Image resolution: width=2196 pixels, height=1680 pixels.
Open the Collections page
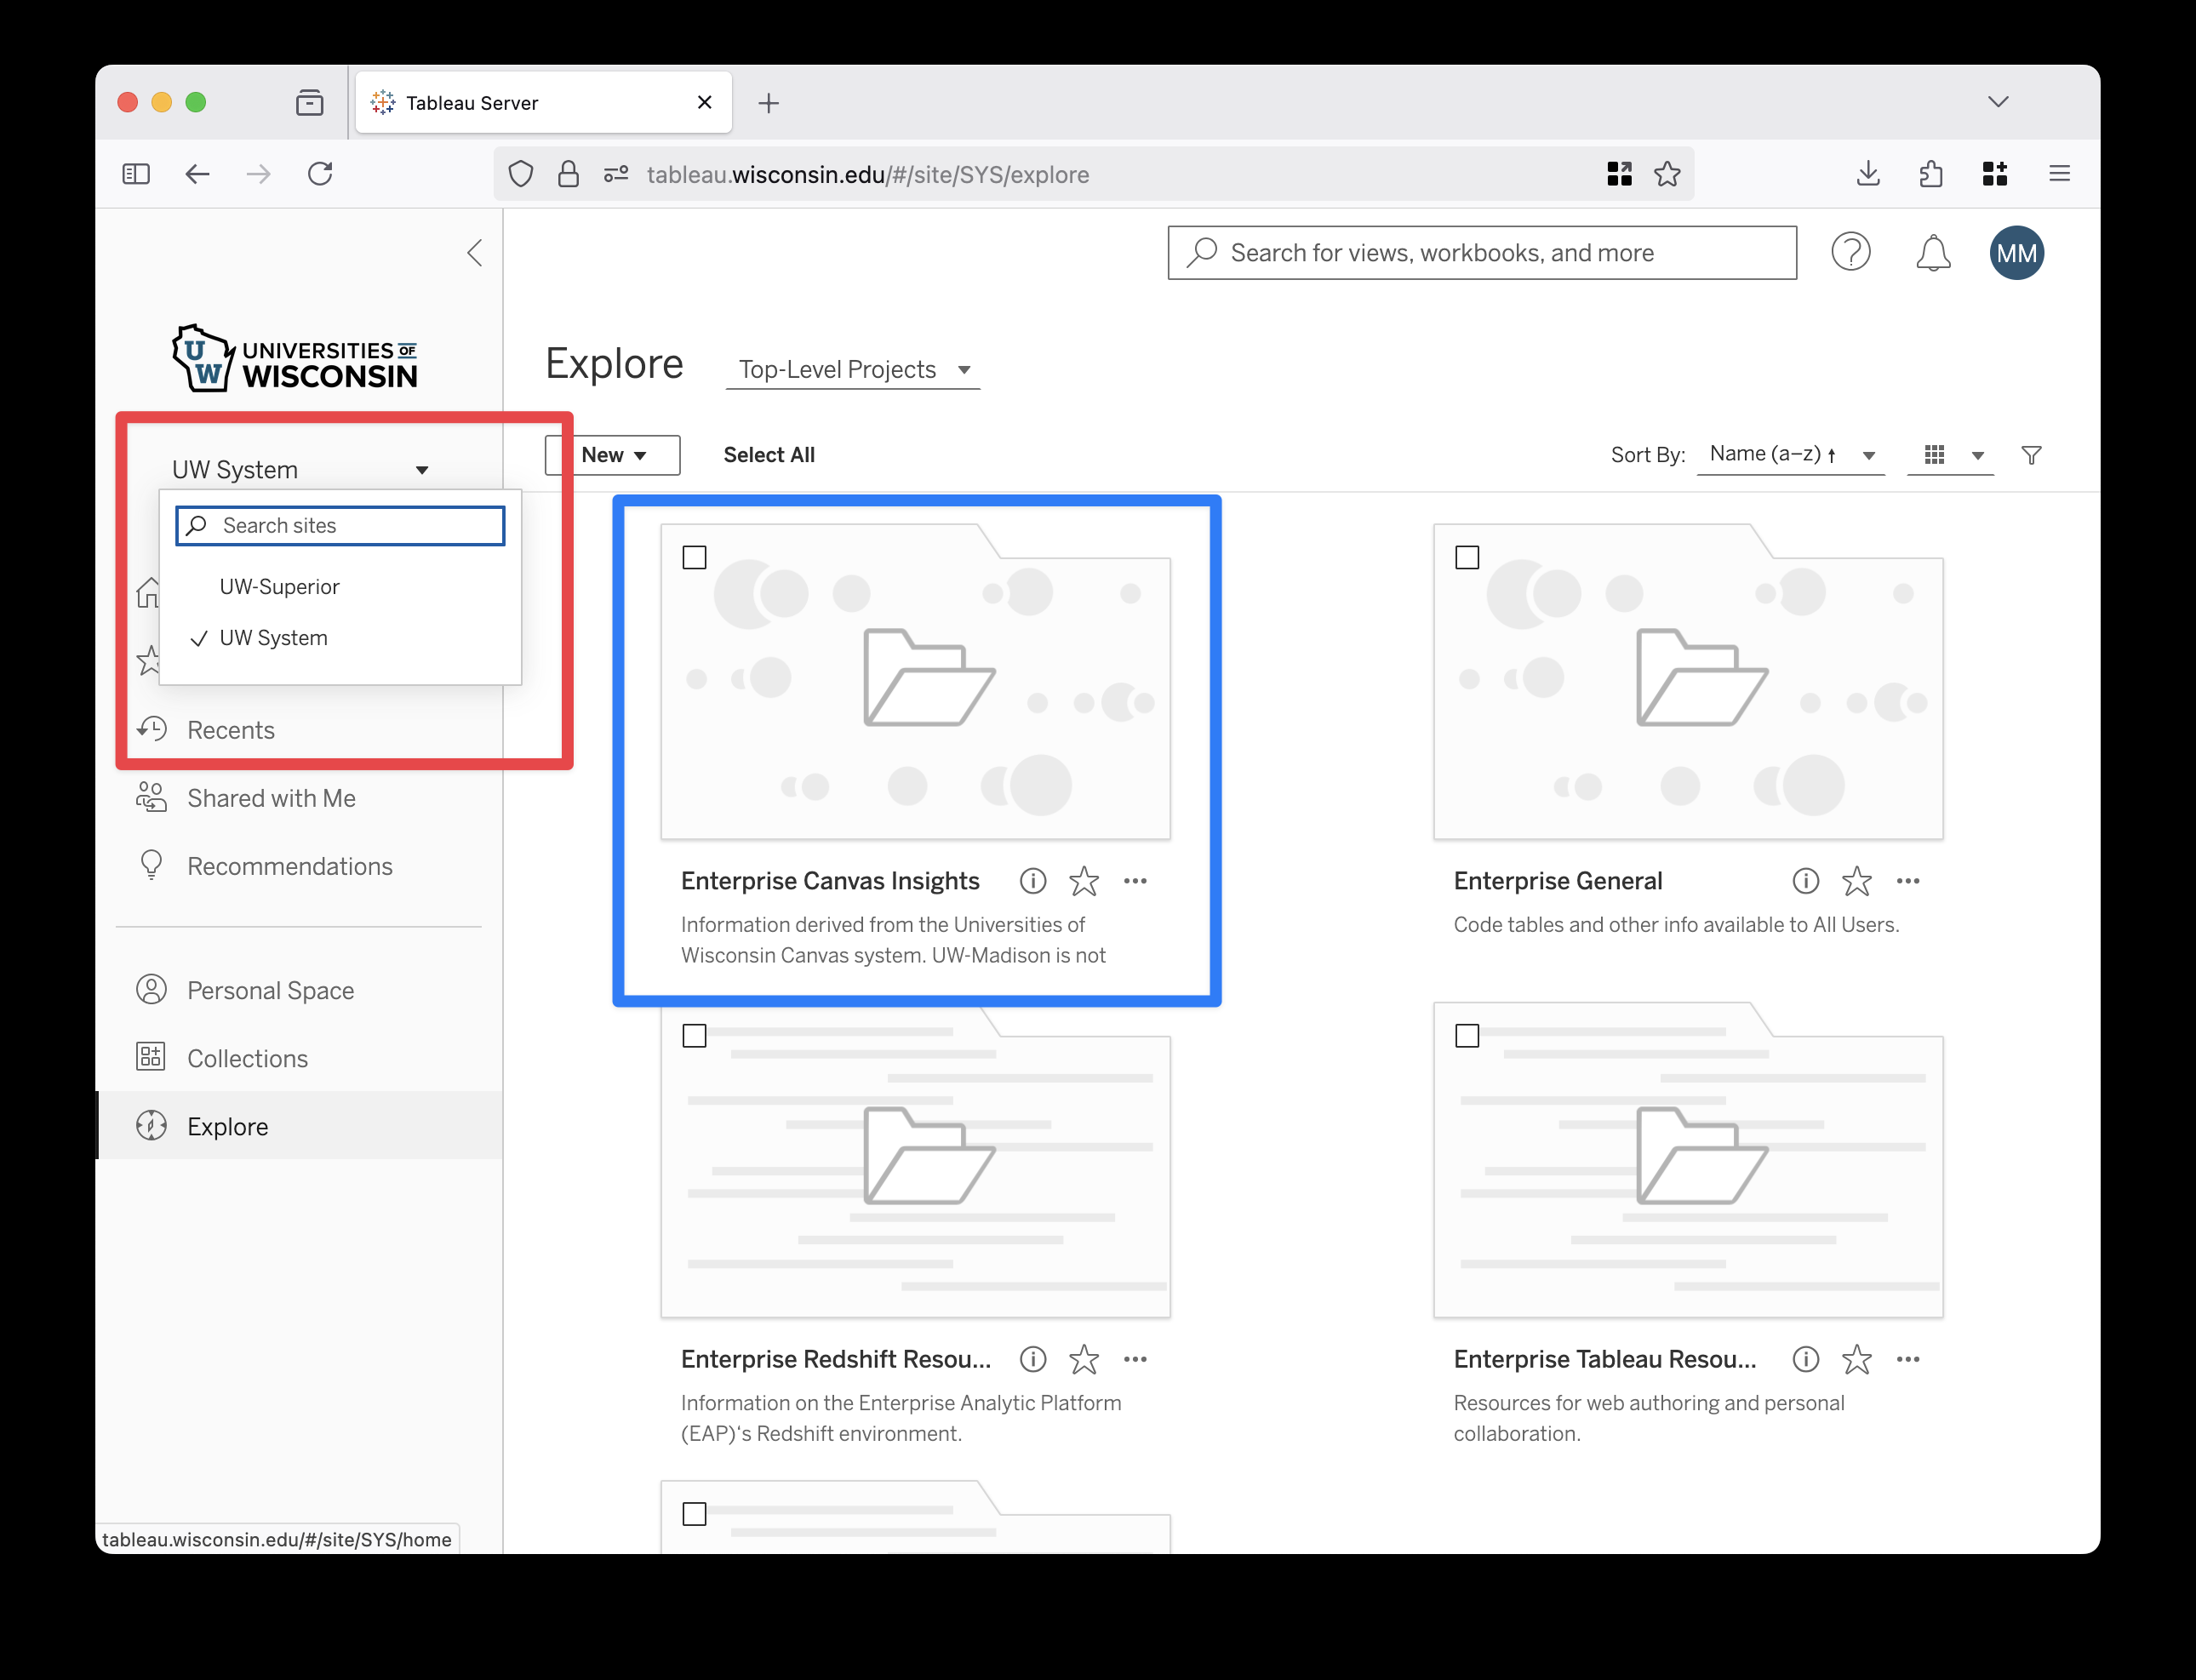click(x=247, y=1057)
